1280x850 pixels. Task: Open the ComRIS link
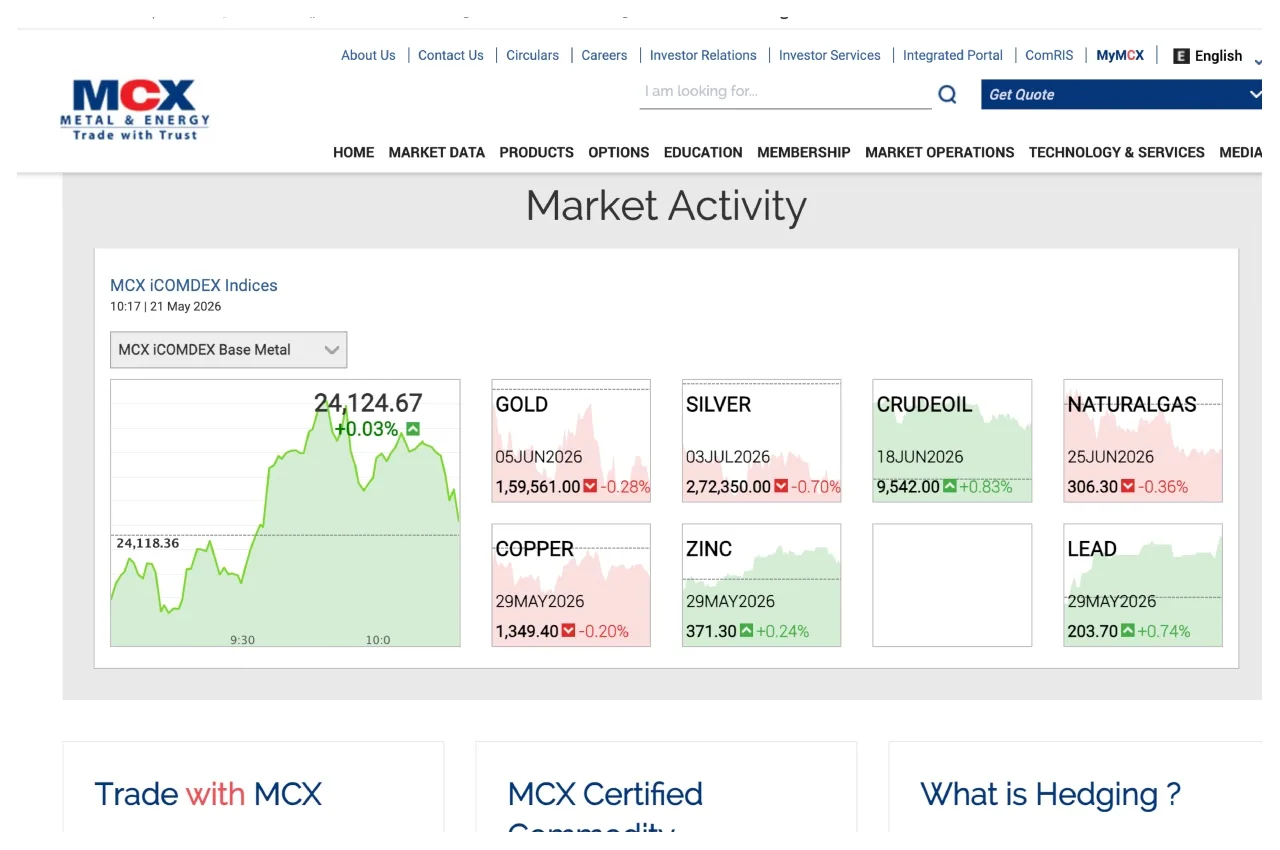(1049, 55)
